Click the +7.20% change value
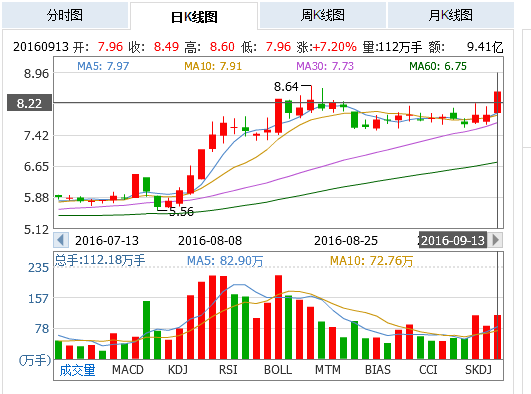This screenshot has height=394, width=531. (335, 47)
